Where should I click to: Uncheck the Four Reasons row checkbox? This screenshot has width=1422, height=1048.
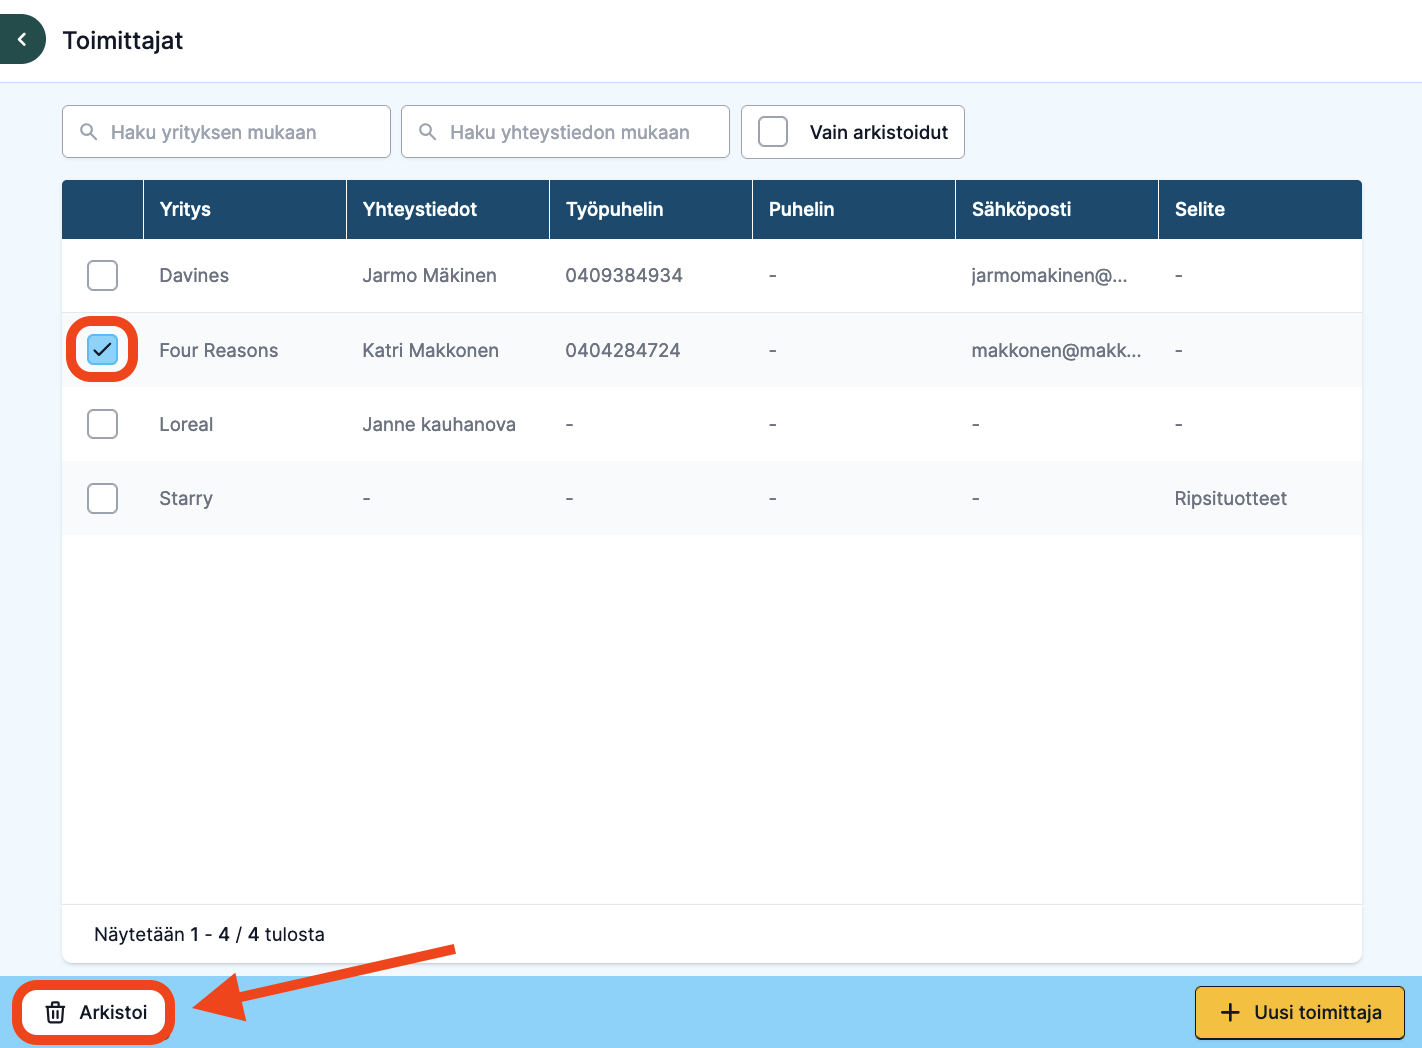tap(102, 349)
